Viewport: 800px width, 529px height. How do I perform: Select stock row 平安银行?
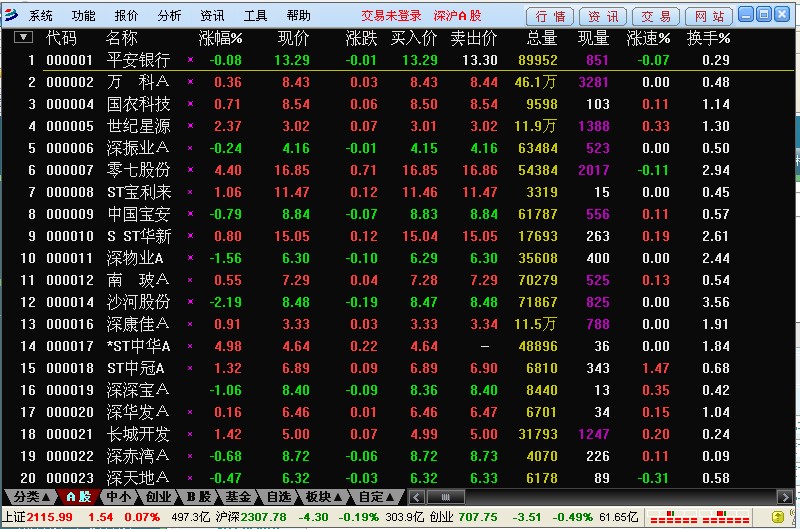tap(398, 60)
